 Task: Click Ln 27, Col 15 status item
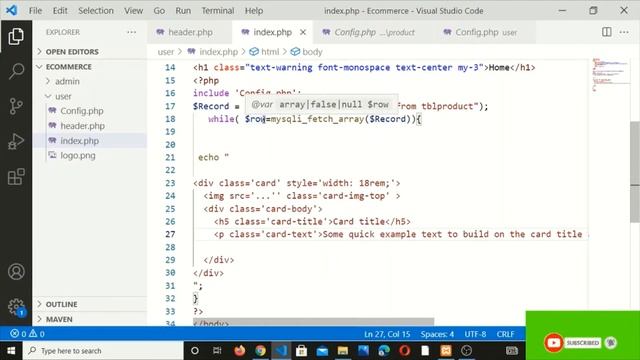click(x=387, y=334)
